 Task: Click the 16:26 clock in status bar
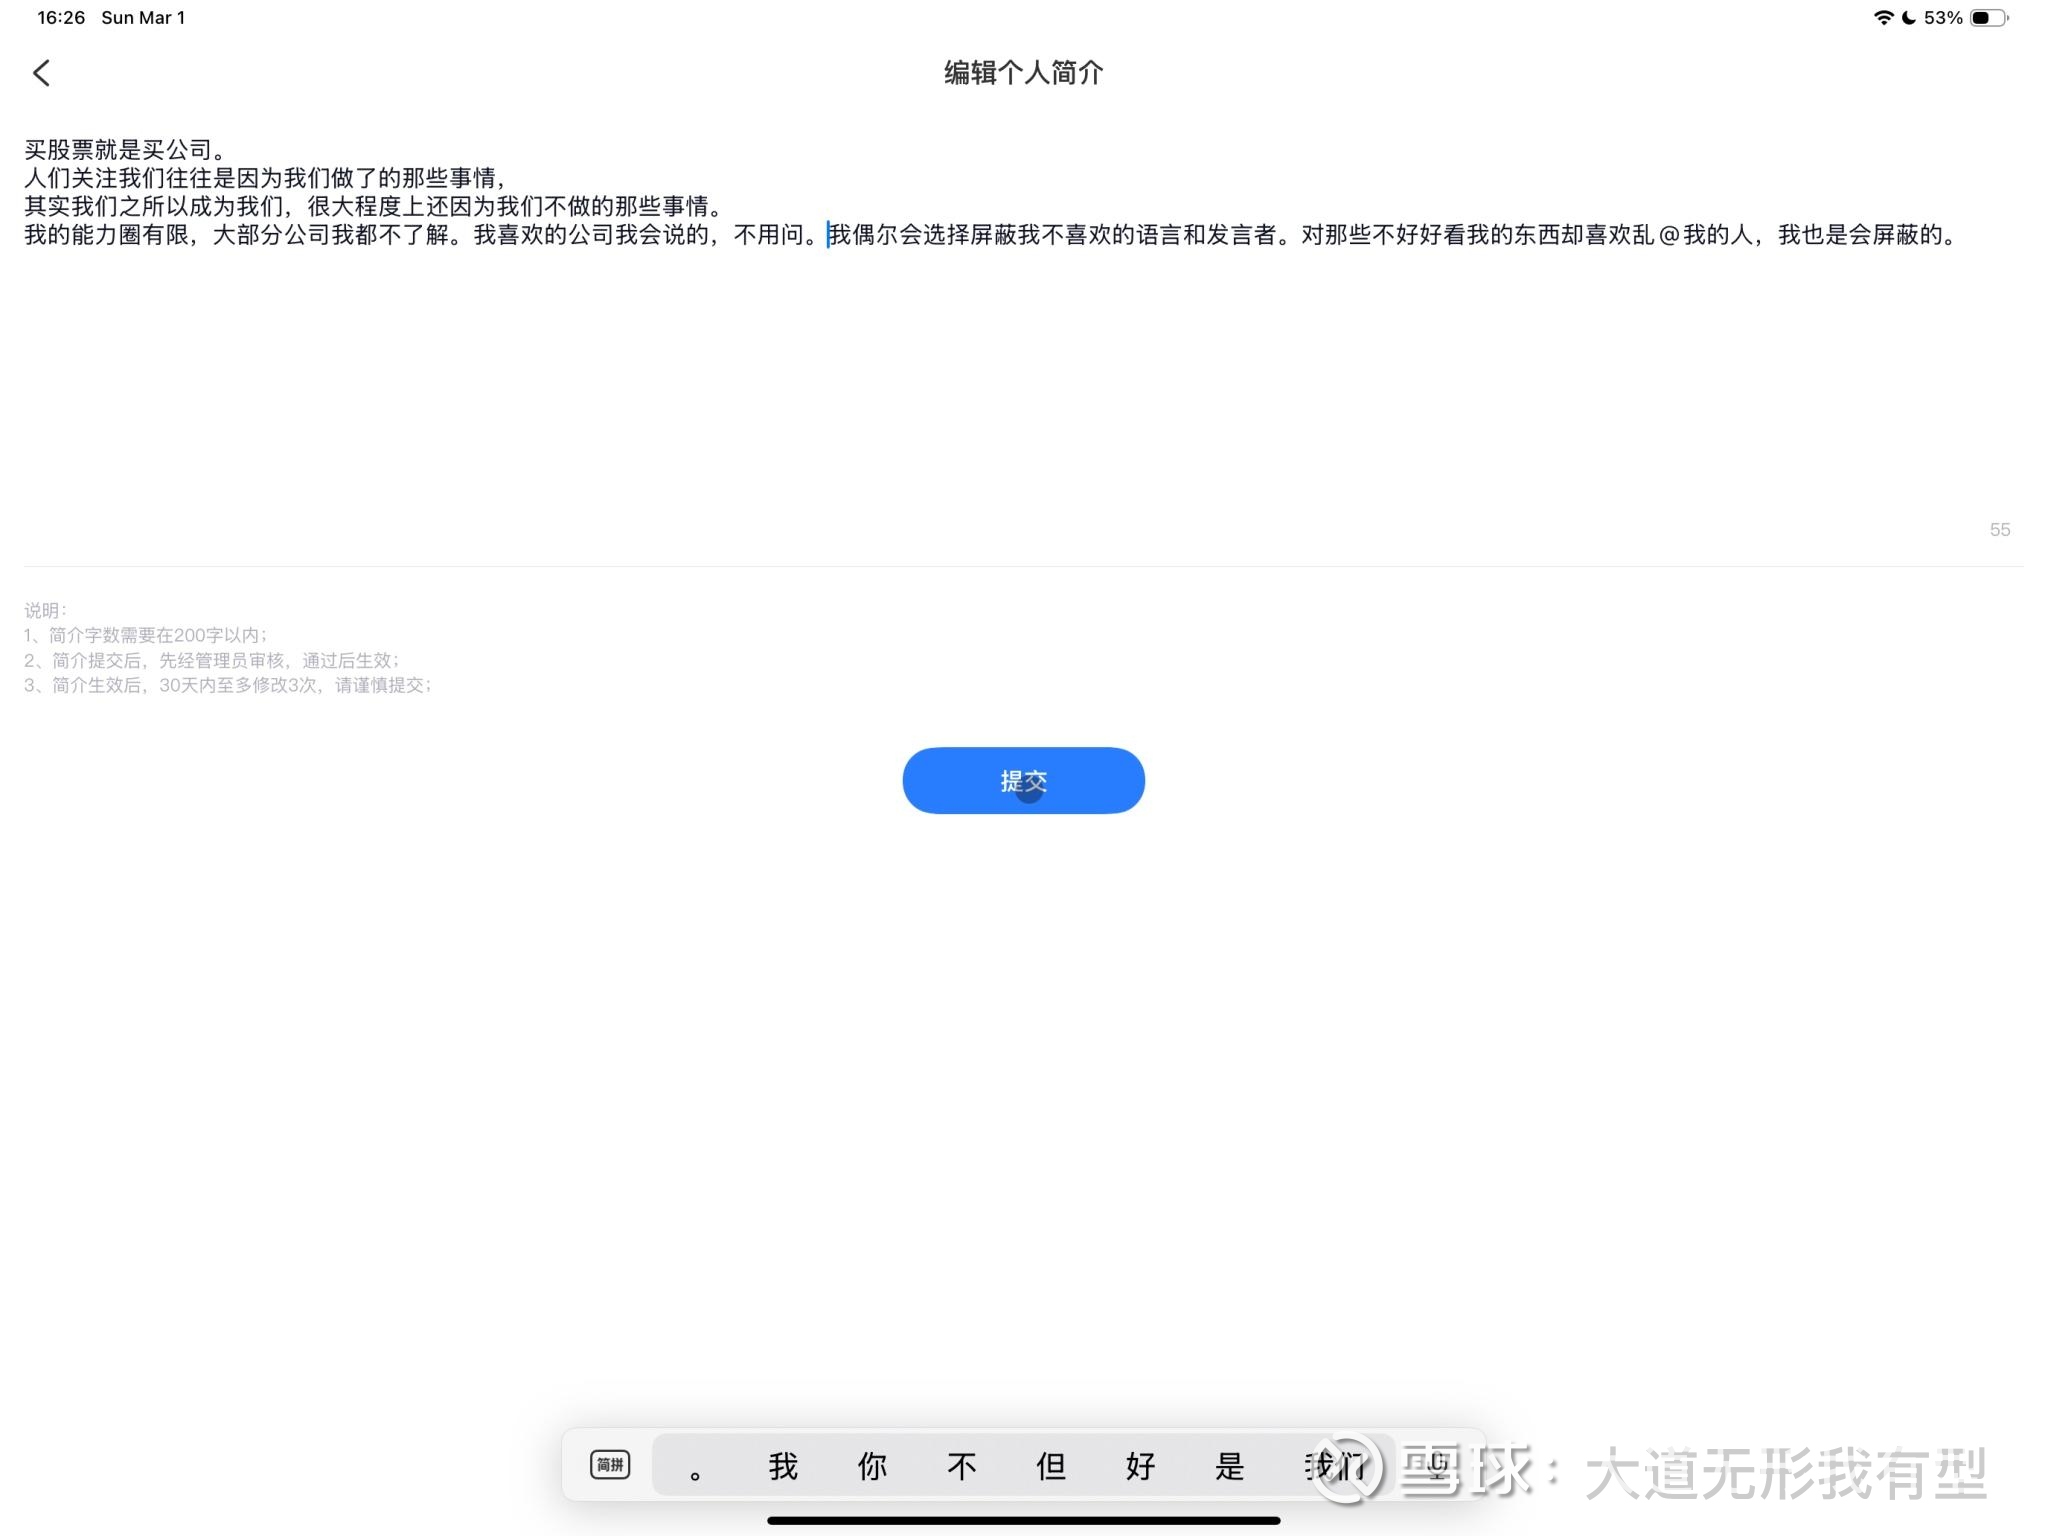61,18
